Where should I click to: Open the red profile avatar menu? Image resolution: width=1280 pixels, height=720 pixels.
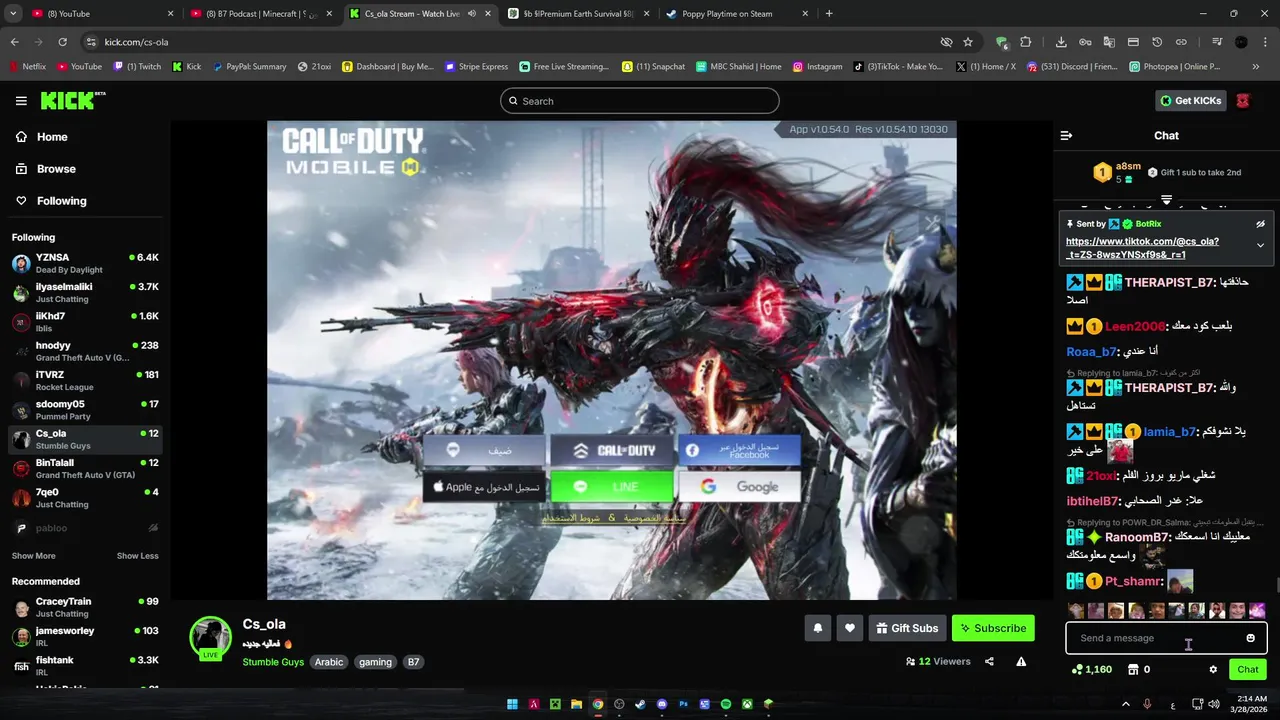click(x=1243, y=101)
